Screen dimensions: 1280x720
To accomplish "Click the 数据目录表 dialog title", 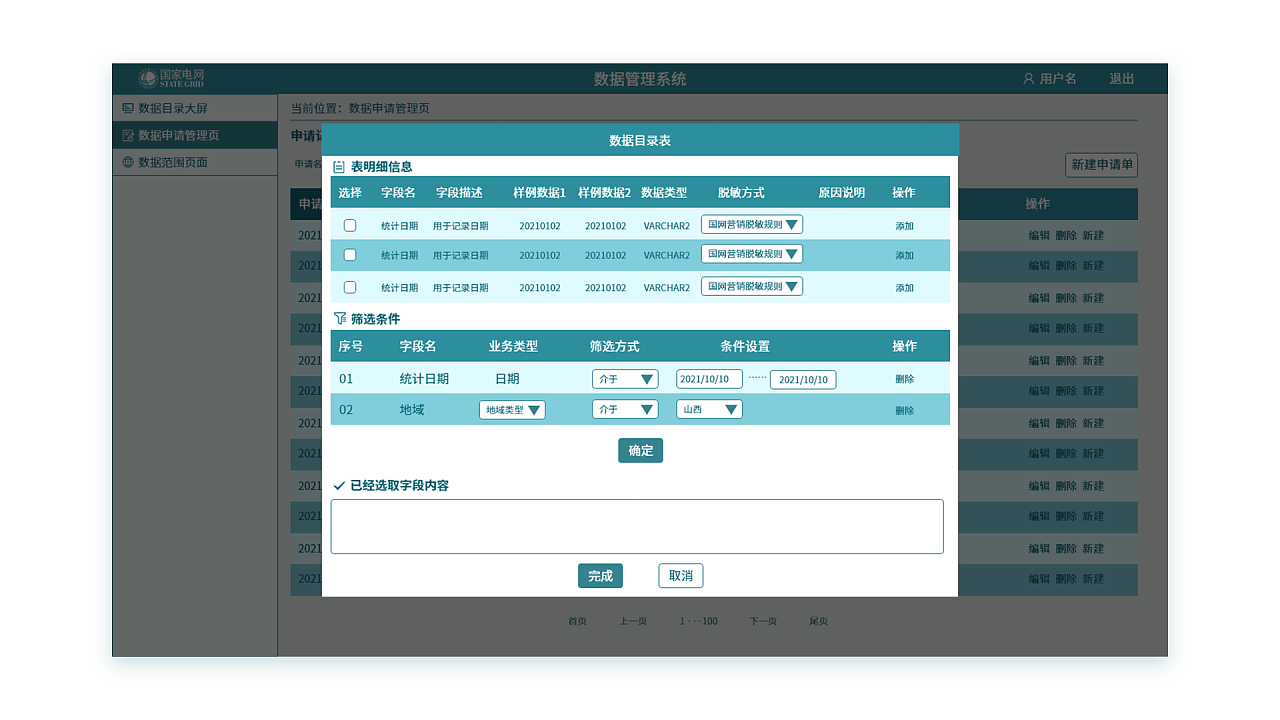I will pos(640,140).
